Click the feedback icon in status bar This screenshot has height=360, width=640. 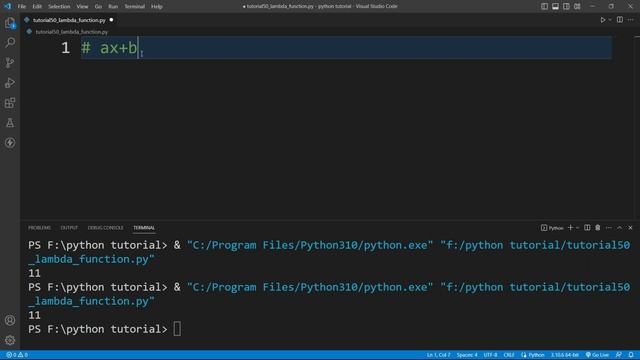point(619,355)
